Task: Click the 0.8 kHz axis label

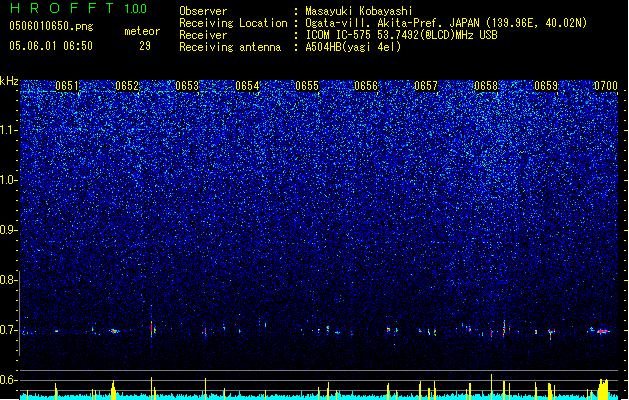Action: (x=8, y=280)
